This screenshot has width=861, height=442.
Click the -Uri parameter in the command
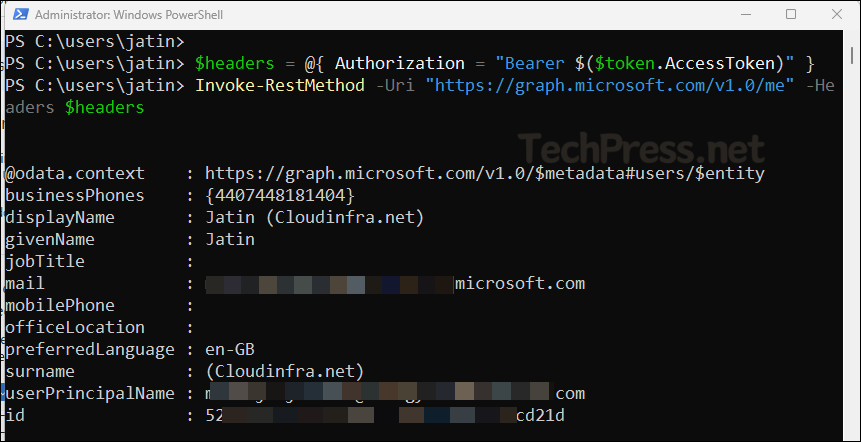tap(395, 86)
